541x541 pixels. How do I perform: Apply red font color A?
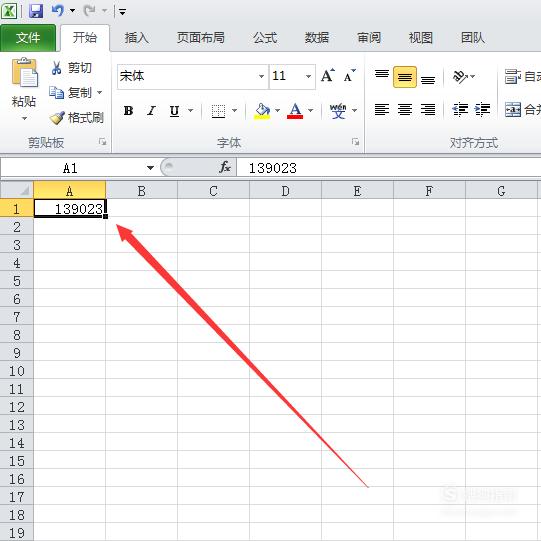pos(295,111)
